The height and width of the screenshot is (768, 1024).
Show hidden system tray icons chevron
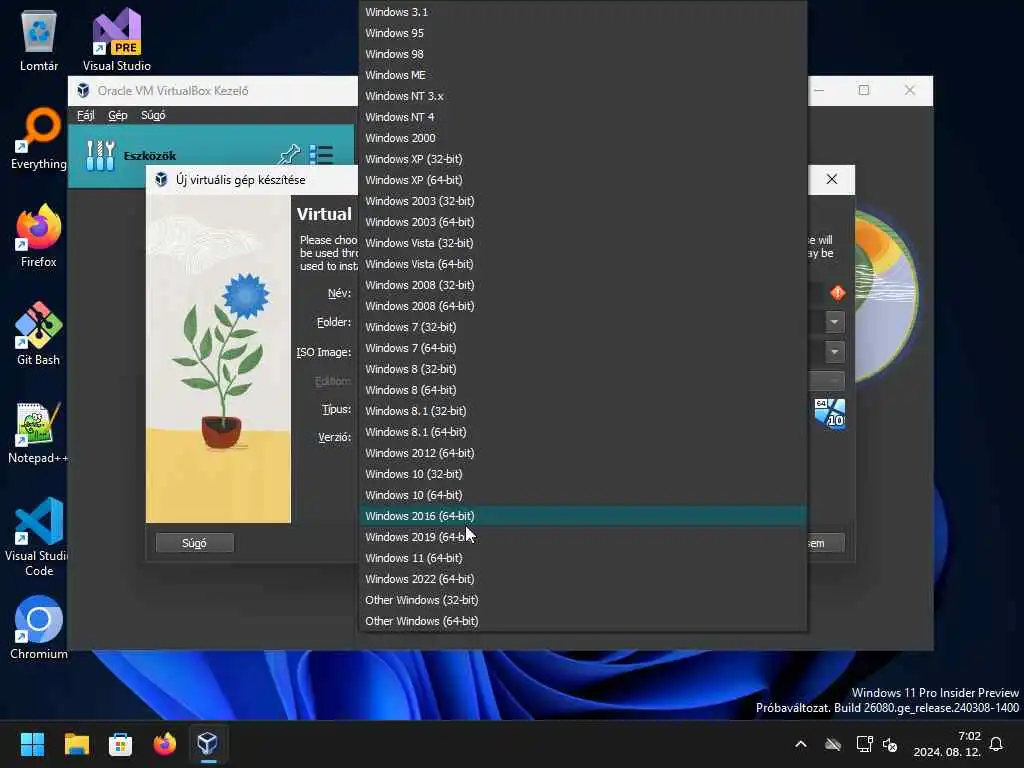(x=801, y=744)
